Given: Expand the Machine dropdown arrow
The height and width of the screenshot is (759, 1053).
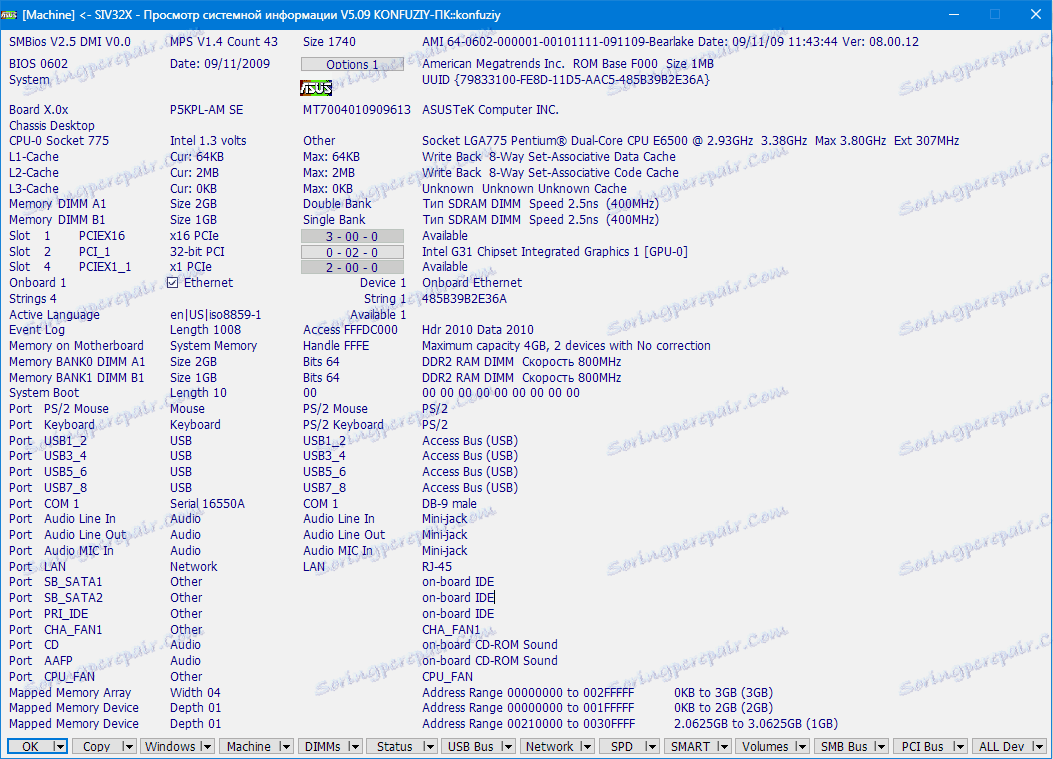Looking at the screenshot, I should (285, 746).
